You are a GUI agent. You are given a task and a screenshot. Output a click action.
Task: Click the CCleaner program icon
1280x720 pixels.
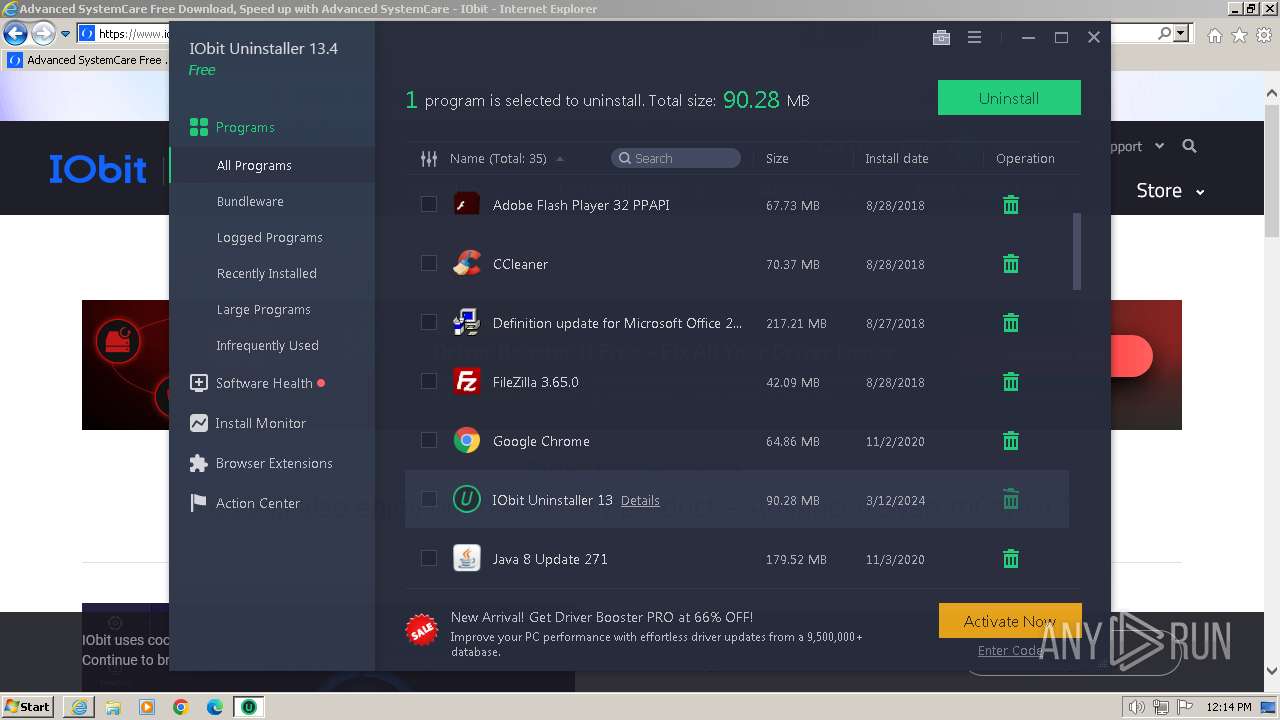pos(467,263)
